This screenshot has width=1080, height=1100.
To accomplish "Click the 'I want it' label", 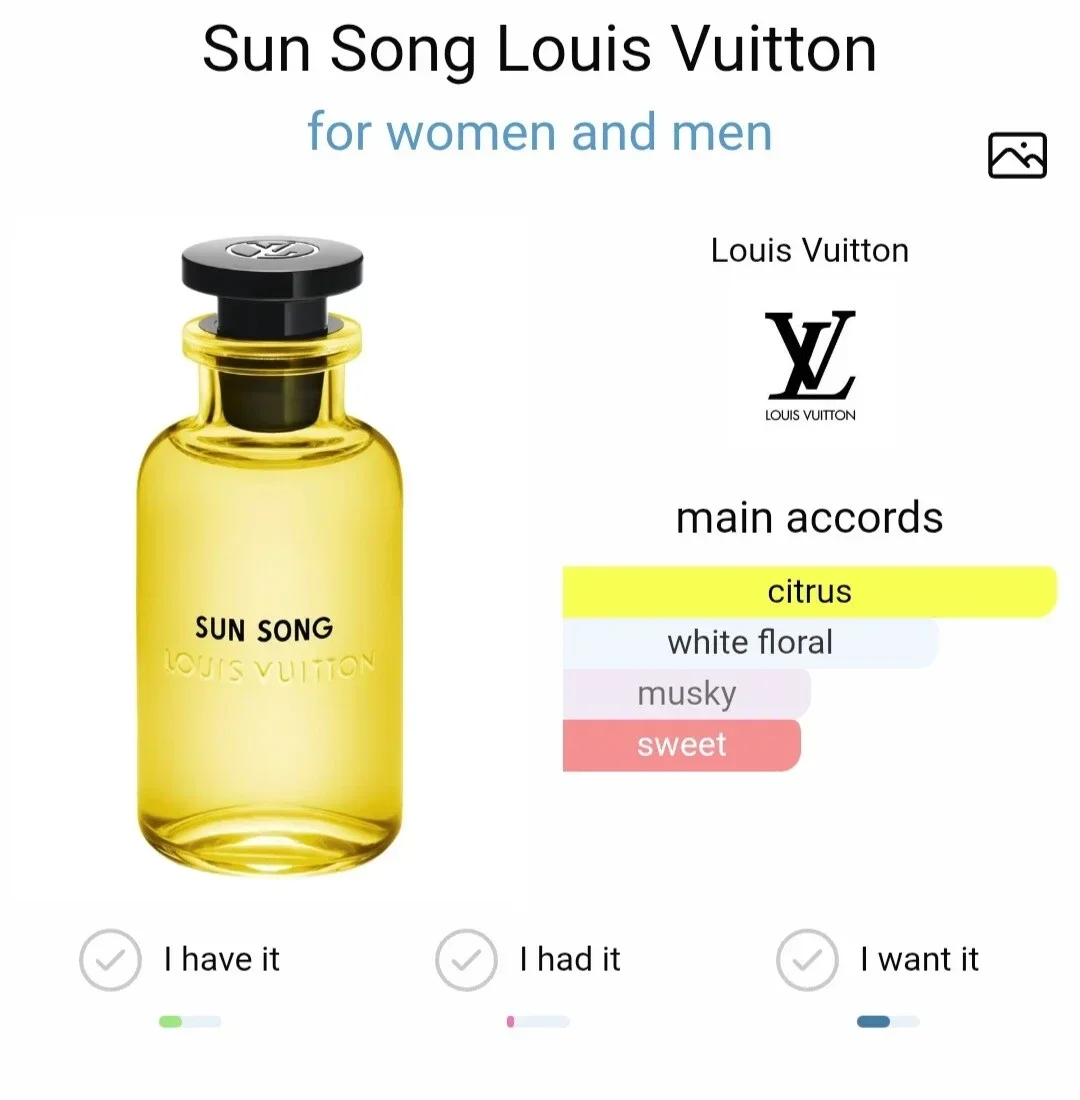I will [x=919, y=960].
